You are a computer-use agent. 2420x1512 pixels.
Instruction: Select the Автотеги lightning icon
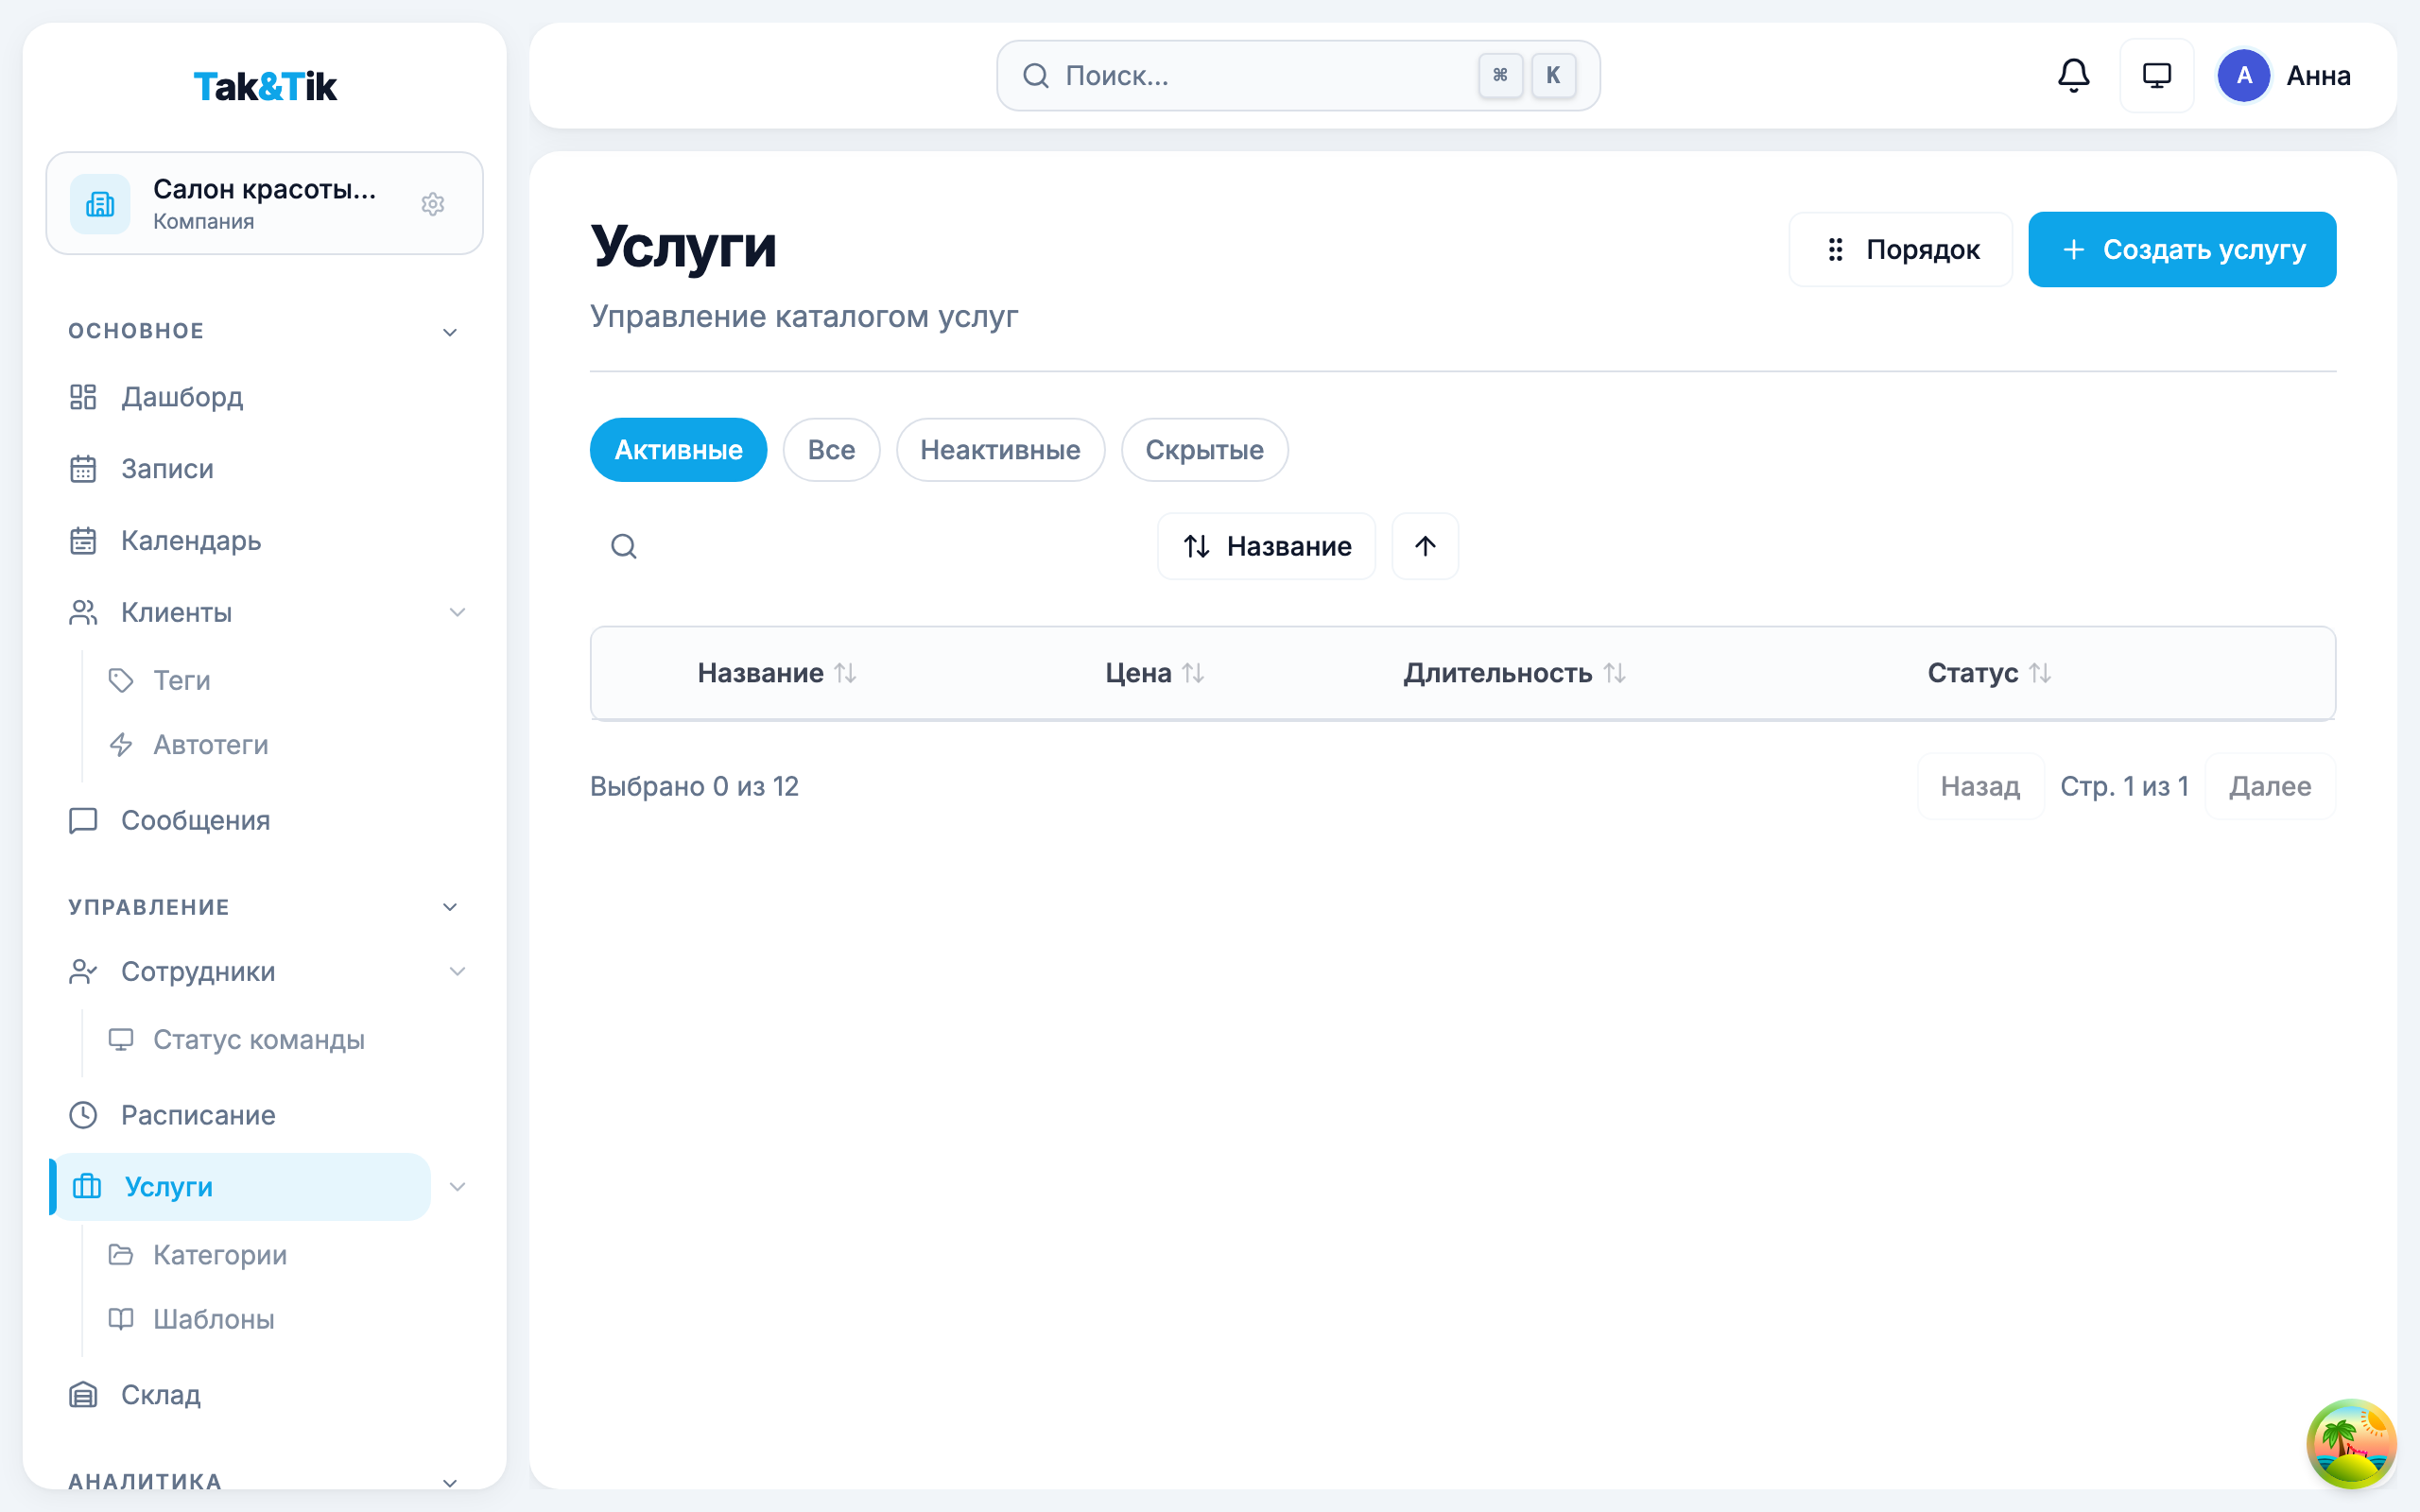click(122, 744)
